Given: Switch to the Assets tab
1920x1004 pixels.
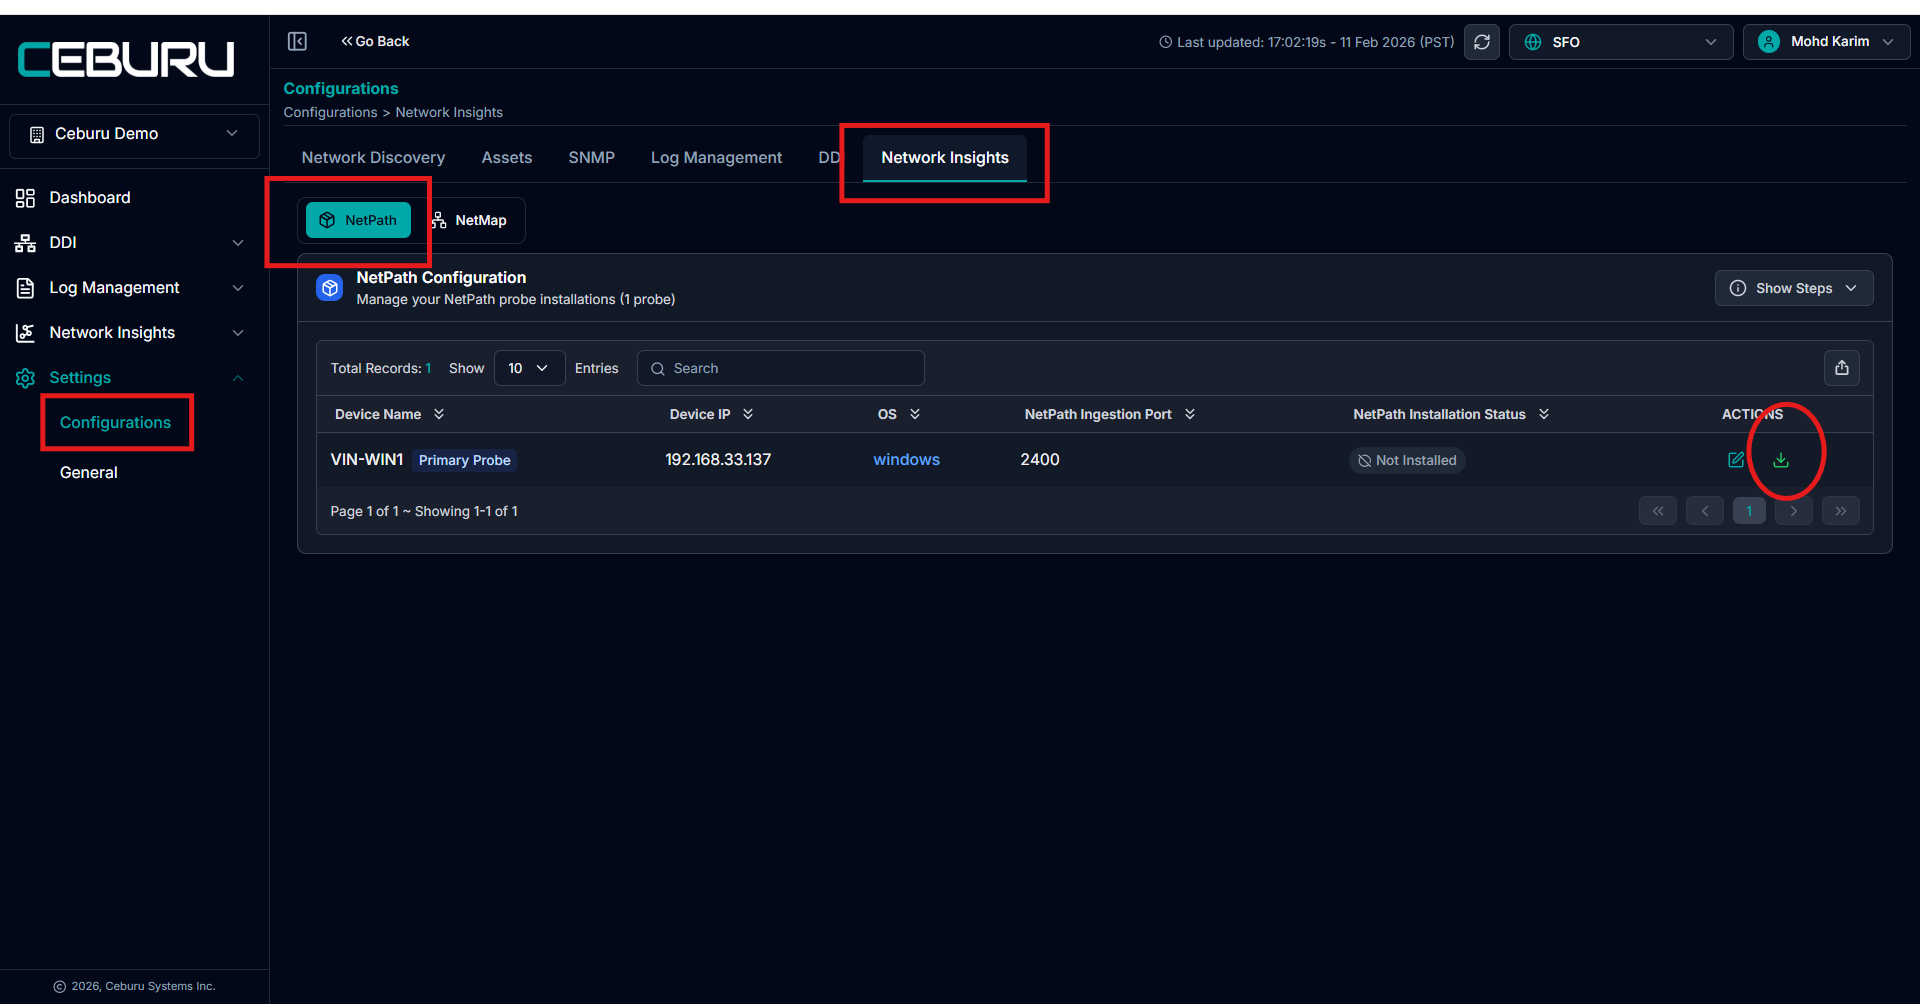Looking at the screenshot, I should (x=507, y=158).
